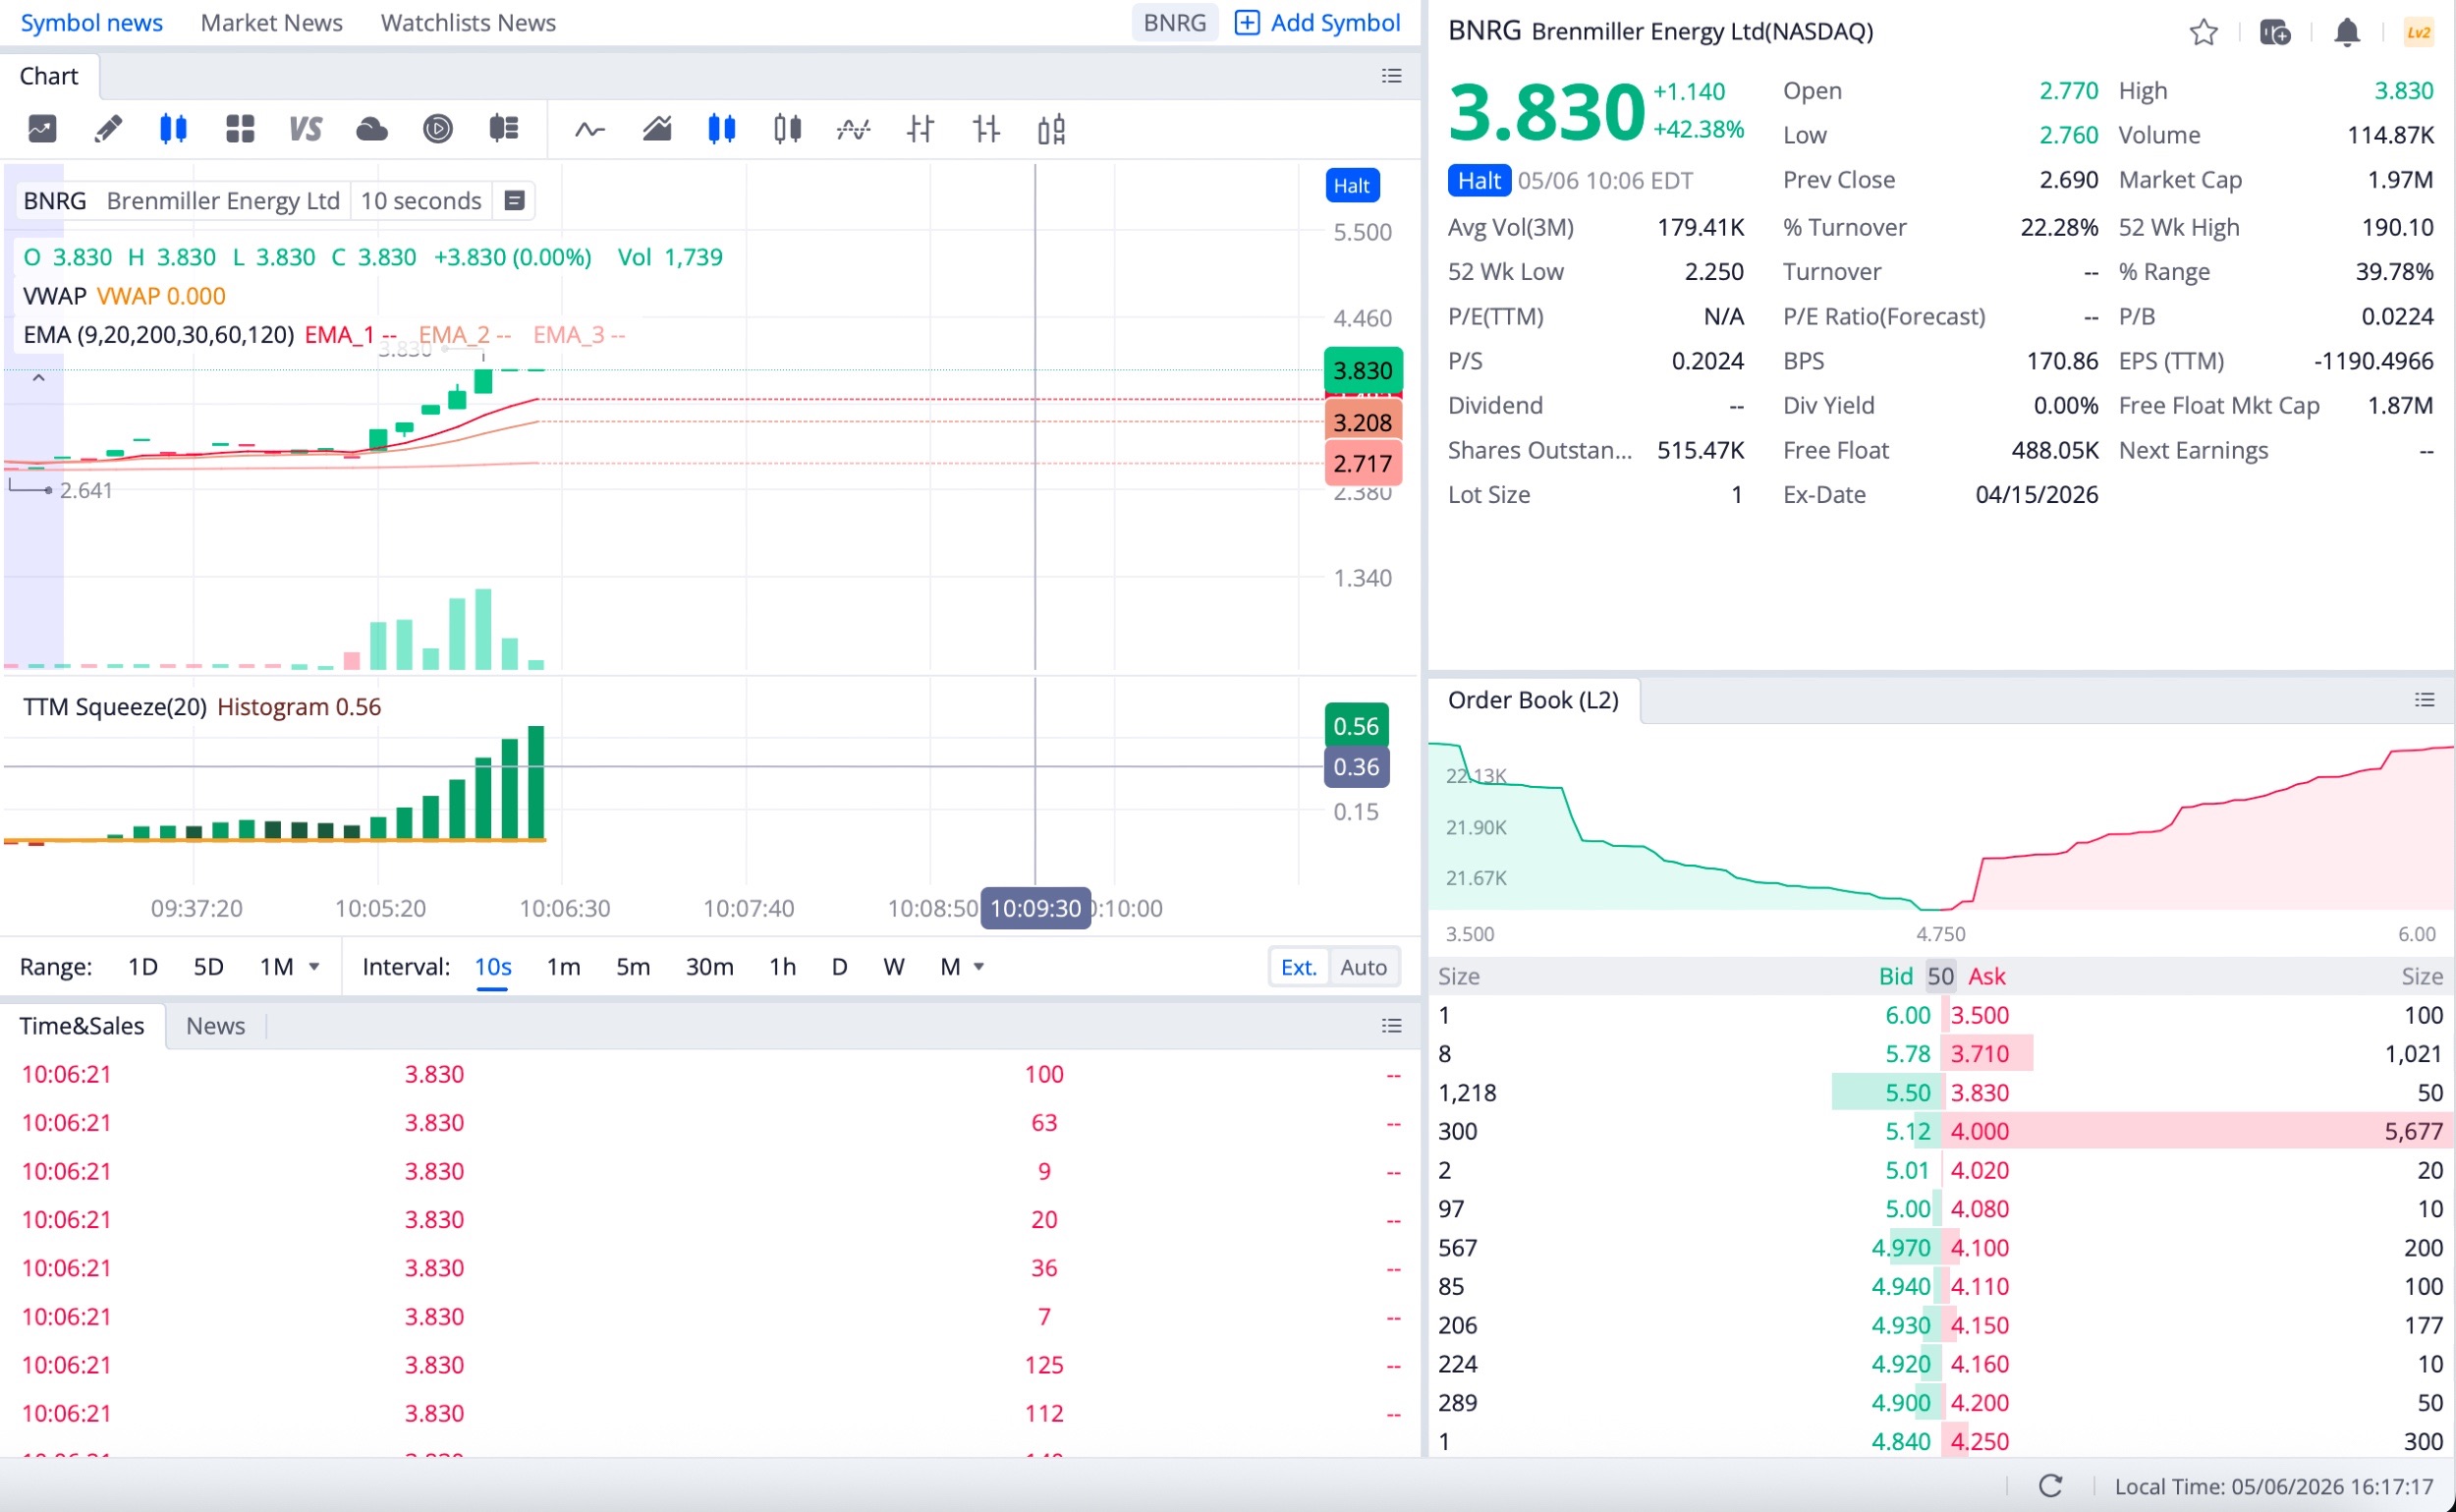The width and height of the screenshot is (2456, 1512).
Task: Select the first bar chart type icon
Action: click(920, 129)
